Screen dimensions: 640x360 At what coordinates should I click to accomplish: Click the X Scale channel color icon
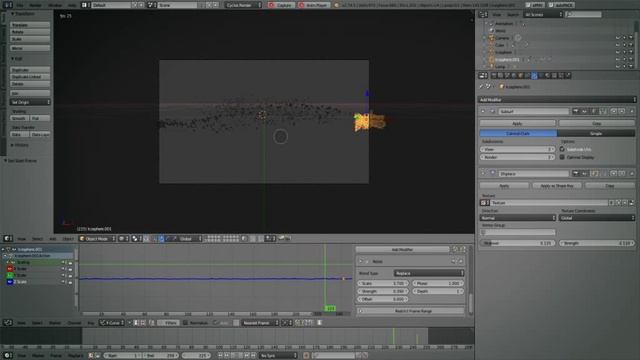(10, 269)
